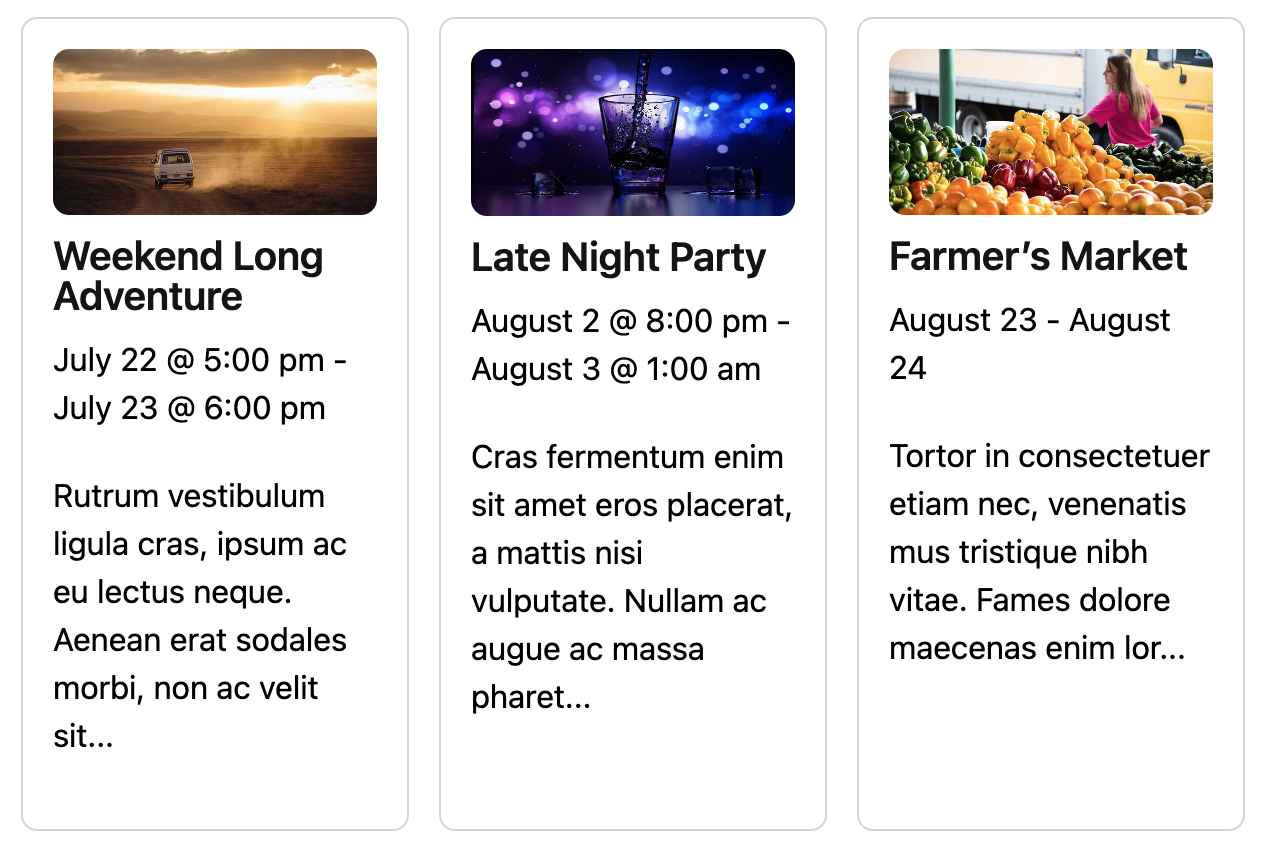Click empty area under Late Night Party excerpt
This screenshot has width=1270, height=854.
coord(632,770)
